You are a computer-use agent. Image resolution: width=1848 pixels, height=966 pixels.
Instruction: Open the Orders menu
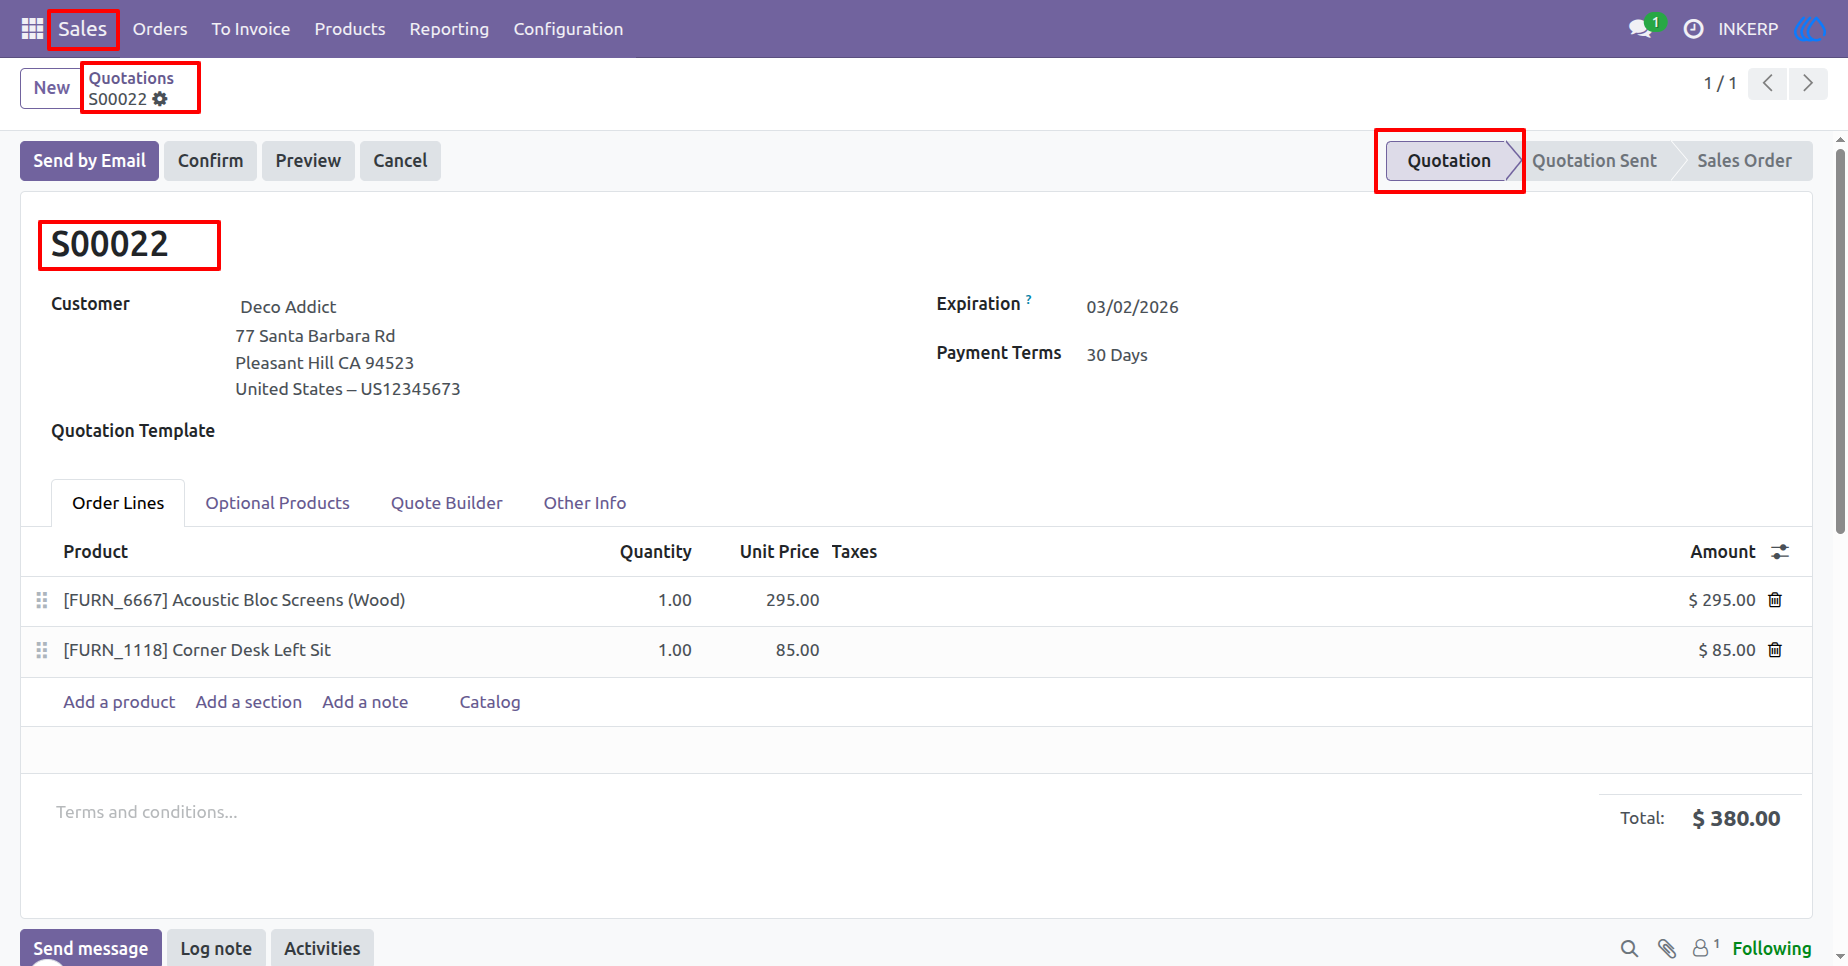coord(160,29)
